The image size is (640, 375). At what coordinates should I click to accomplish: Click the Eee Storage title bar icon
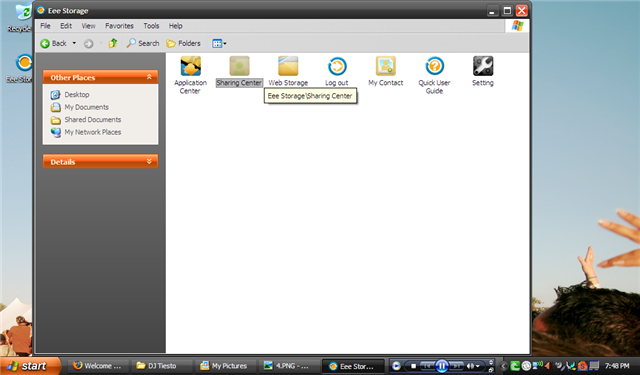click(x=41, y=10)
